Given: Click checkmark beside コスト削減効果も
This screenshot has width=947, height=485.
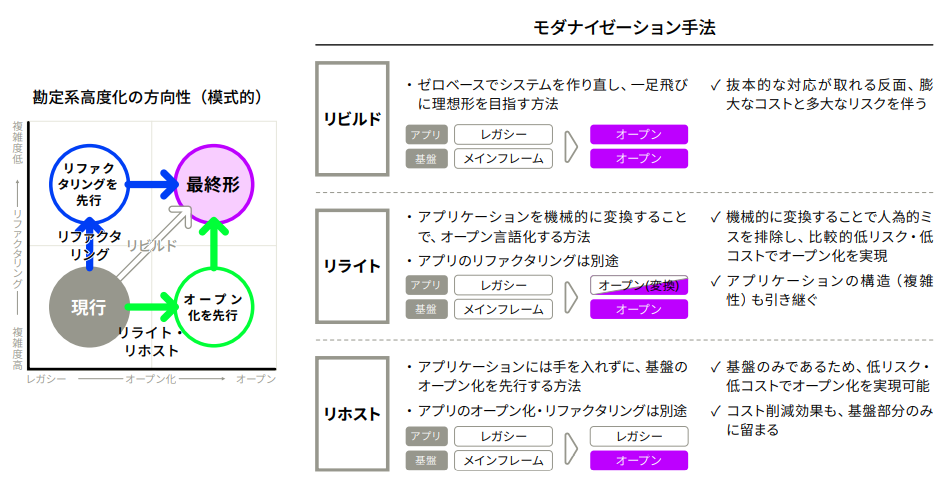Looking at the screenshot, I should click(715, 410).
